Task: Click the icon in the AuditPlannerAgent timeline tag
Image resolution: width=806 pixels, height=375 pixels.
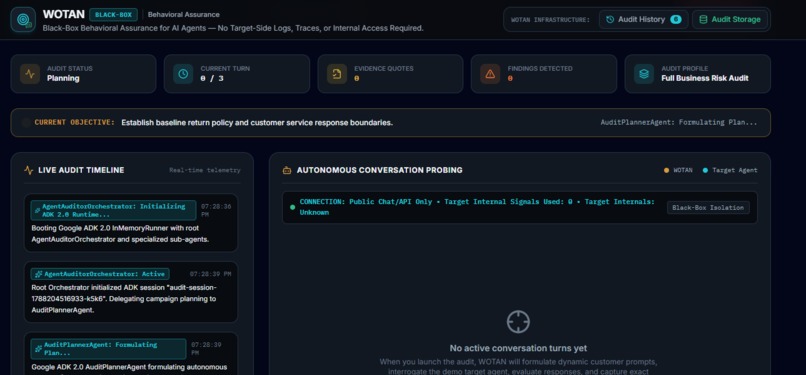Action: coord(39,349)
